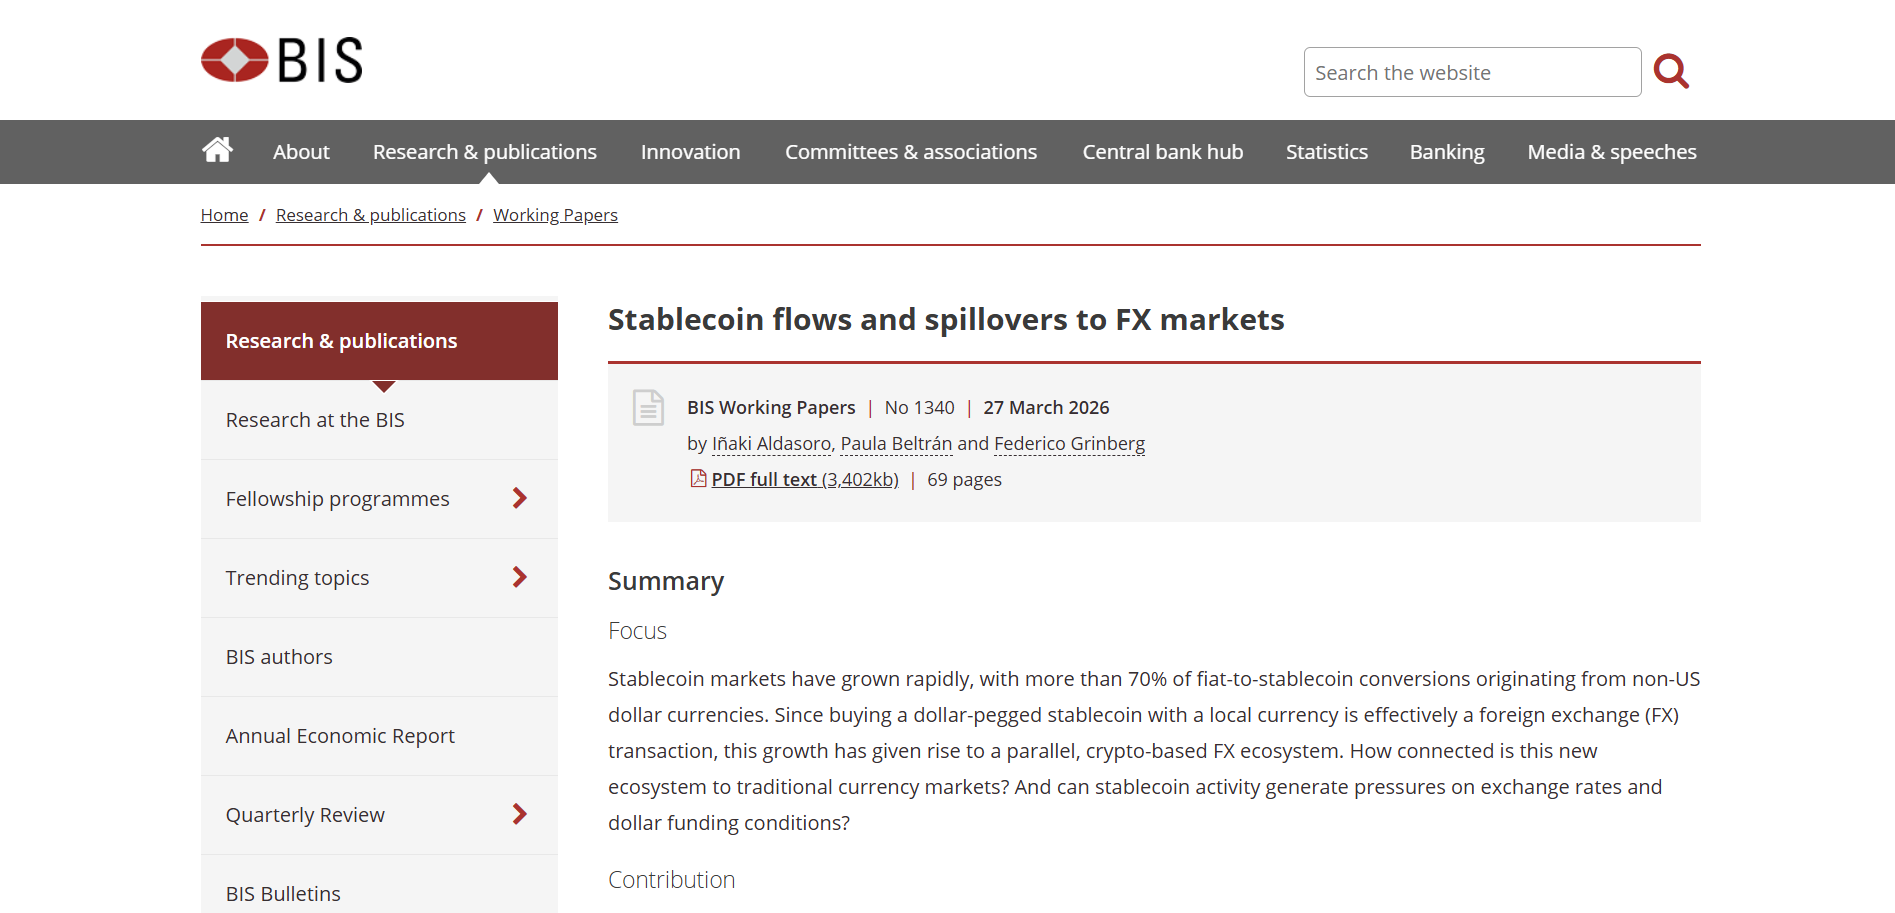This screenshot has height=913, width=1895.
Task: Open the home icon in navigation bar
Action: (217, 150)
